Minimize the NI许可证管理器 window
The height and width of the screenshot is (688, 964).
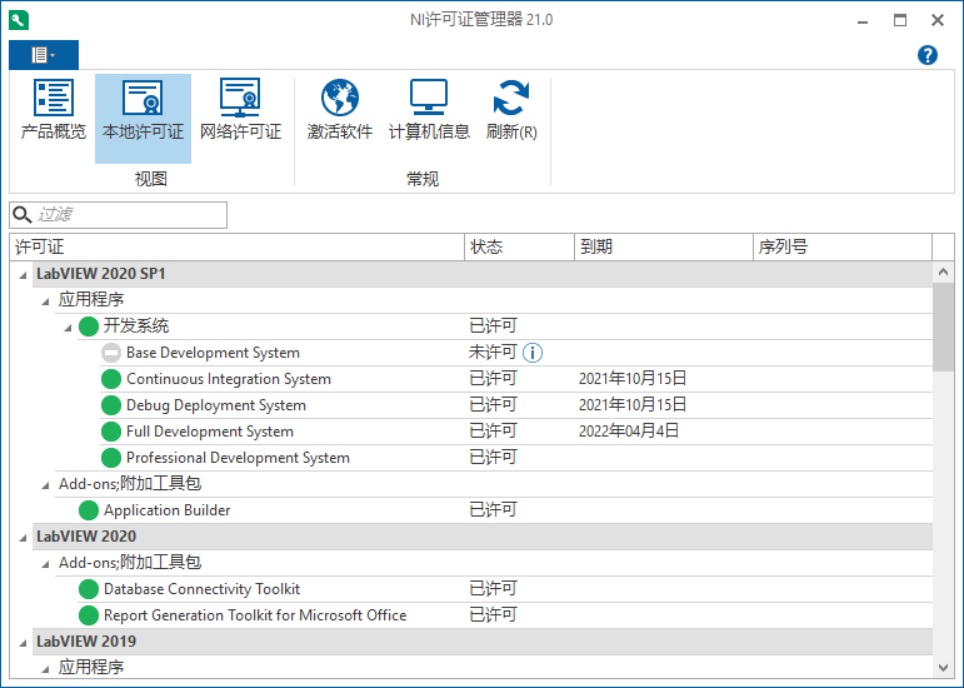(x=863, y=20)
